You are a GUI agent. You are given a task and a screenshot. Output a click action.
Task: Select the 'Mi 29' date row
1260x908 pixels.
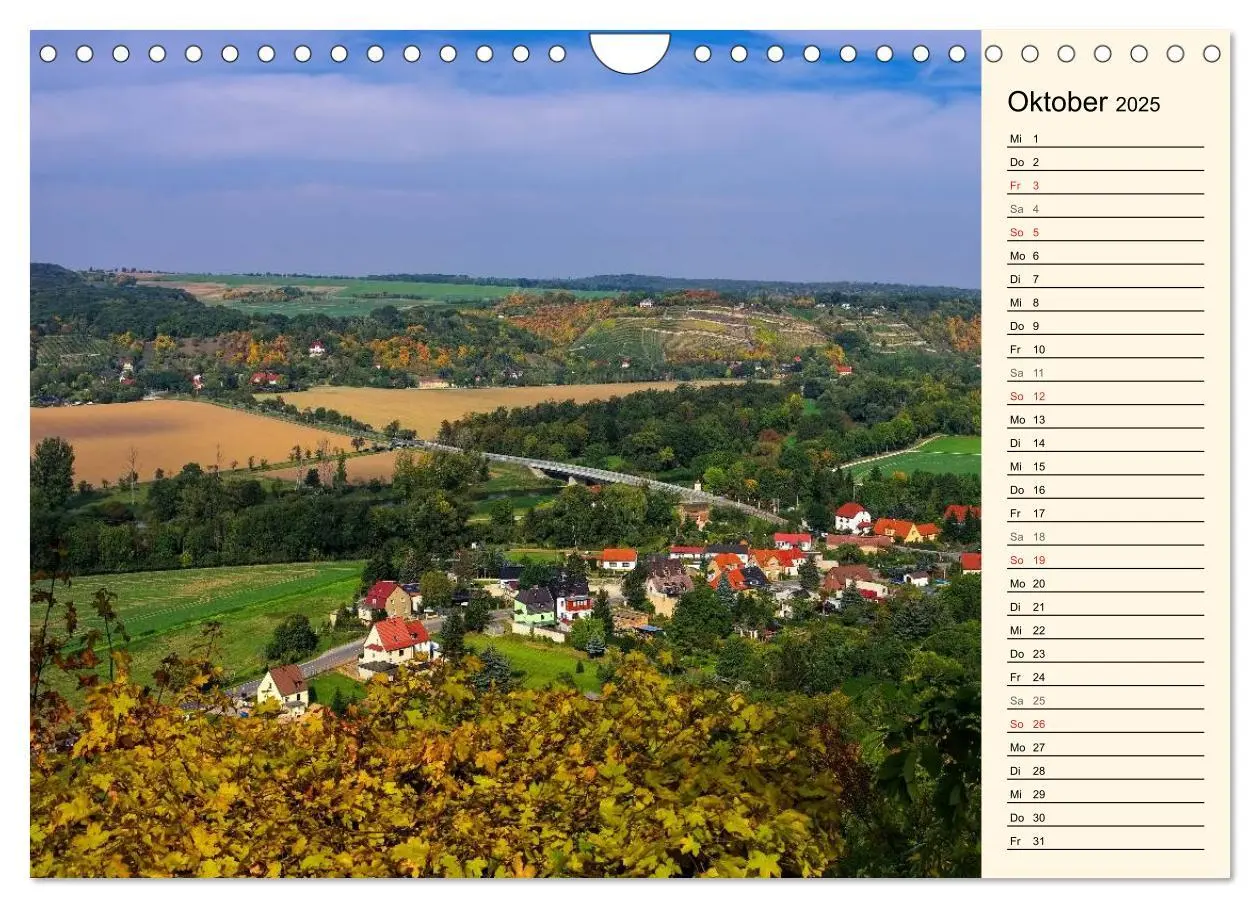(x=1105, y=793)
